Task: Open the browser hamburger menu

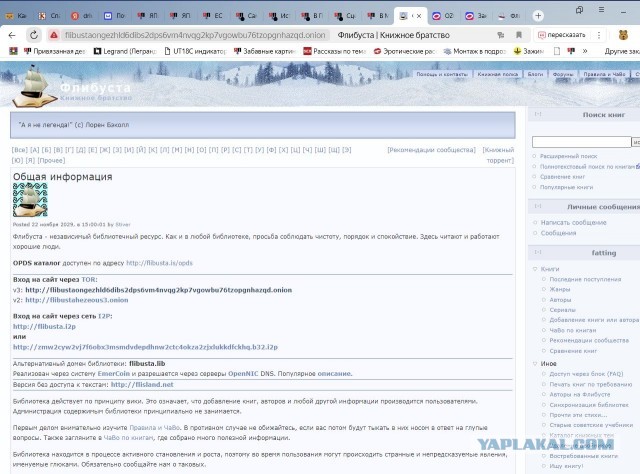Action: [x=601, y=9]
